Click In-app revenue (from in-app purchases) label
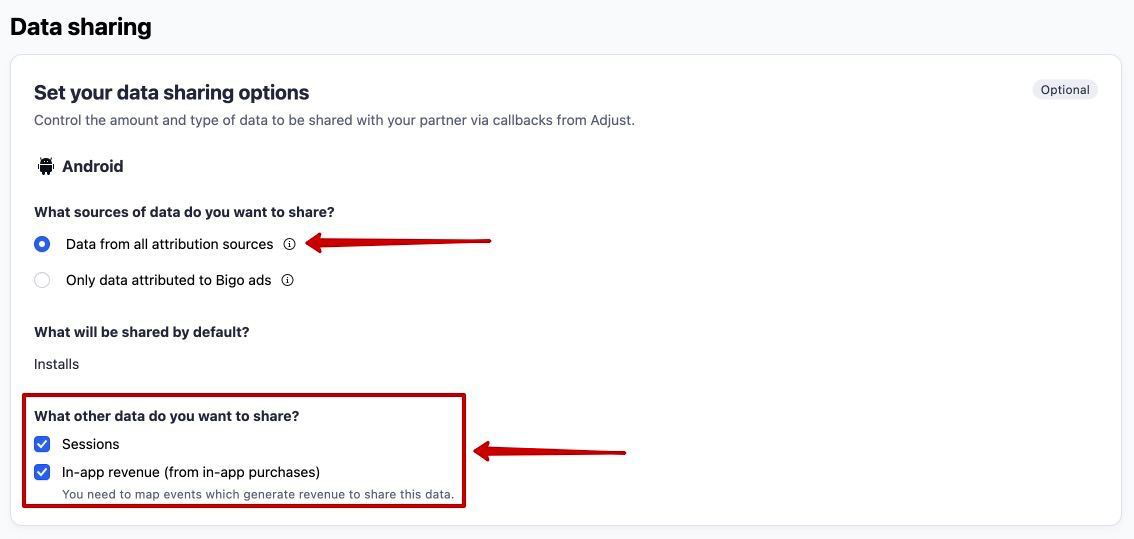The height and width of the screenshot is (539, 1134). (191, 472)
